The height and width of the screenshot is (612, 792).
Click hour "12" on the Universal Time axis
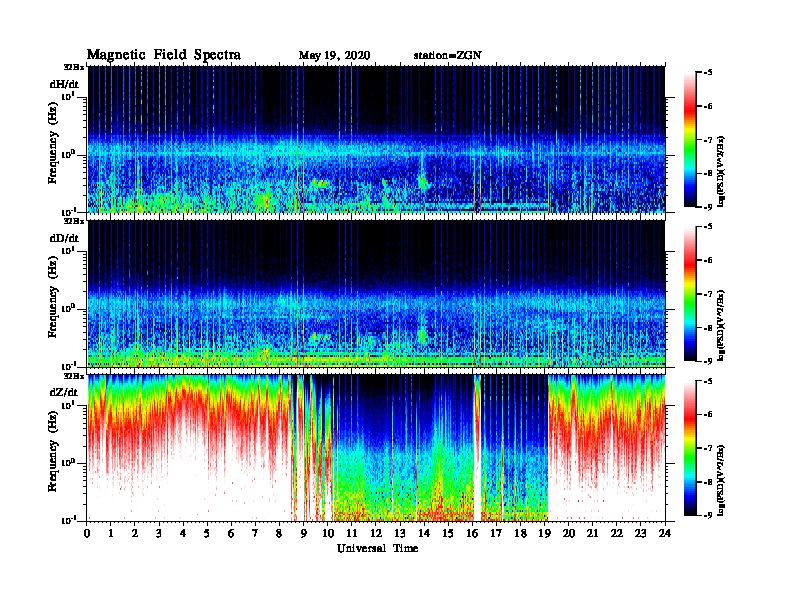coord(375,533)
